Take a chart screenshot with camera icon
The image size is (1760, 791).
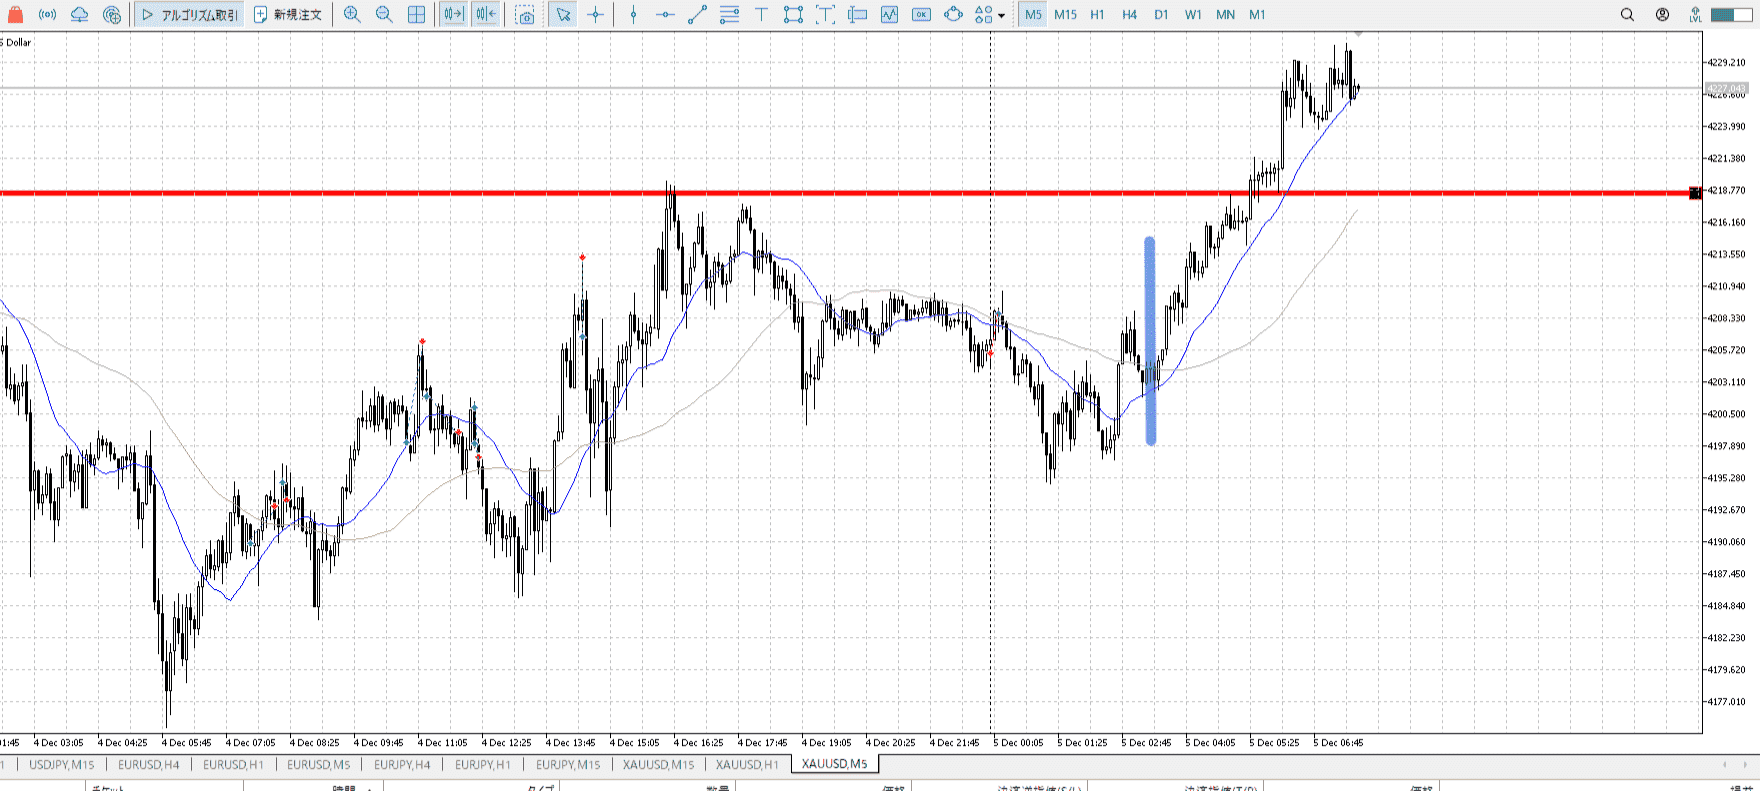pyautogui.click(x=525, y=15)
